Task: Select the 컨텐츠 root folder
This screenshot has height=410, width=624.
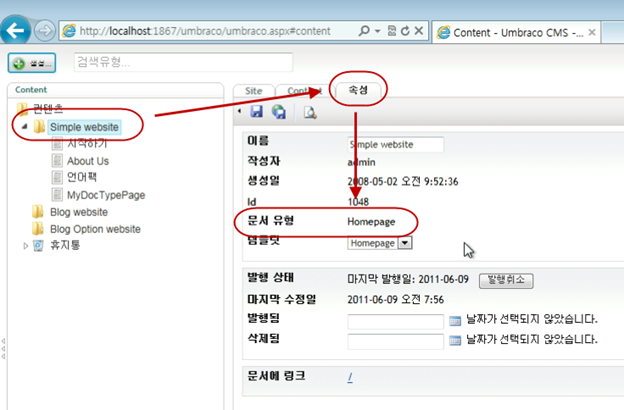Action: [47, 108]
